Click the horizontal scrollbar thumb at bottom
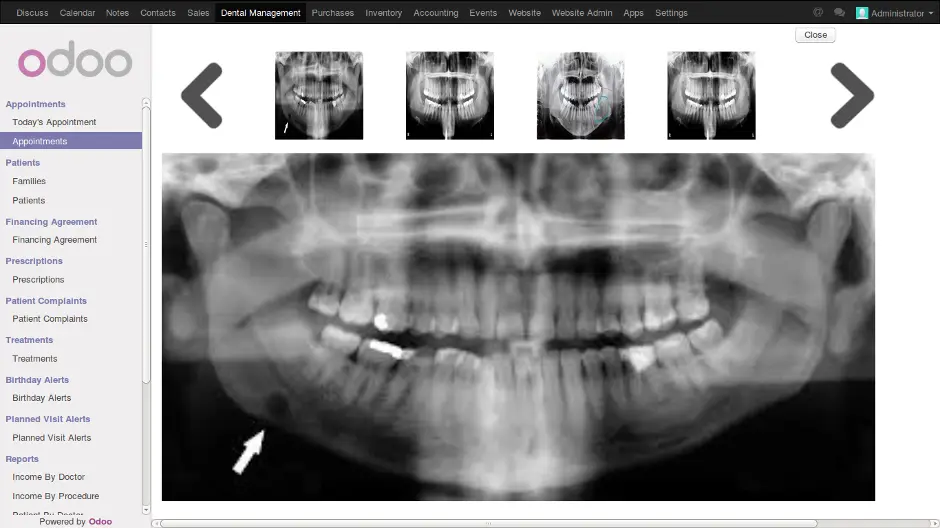This screenshot has height=528, width=940. (x=489, y=524)
